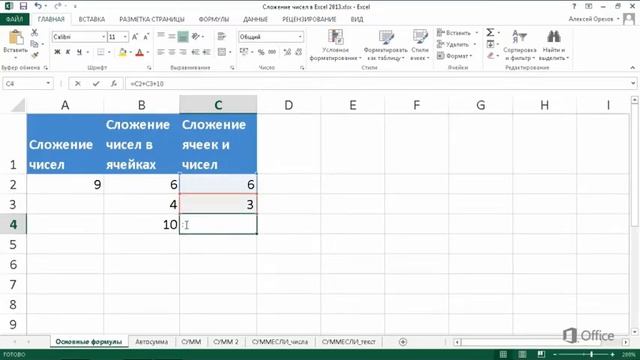Open the Автосумма sheet tab

coord(151,342)
